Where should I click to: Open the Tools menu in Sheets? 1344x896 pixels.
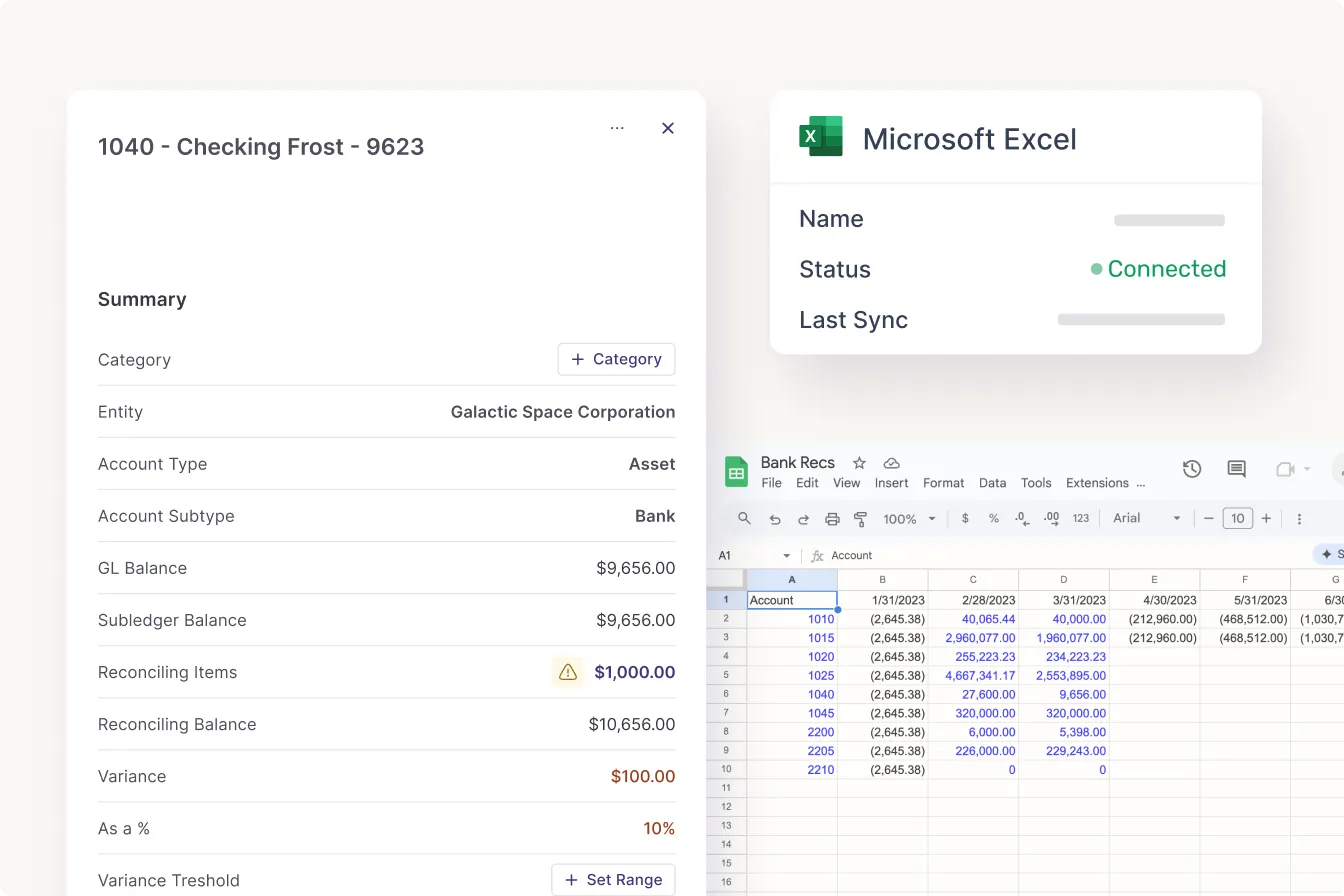(x=1036, y=483)
